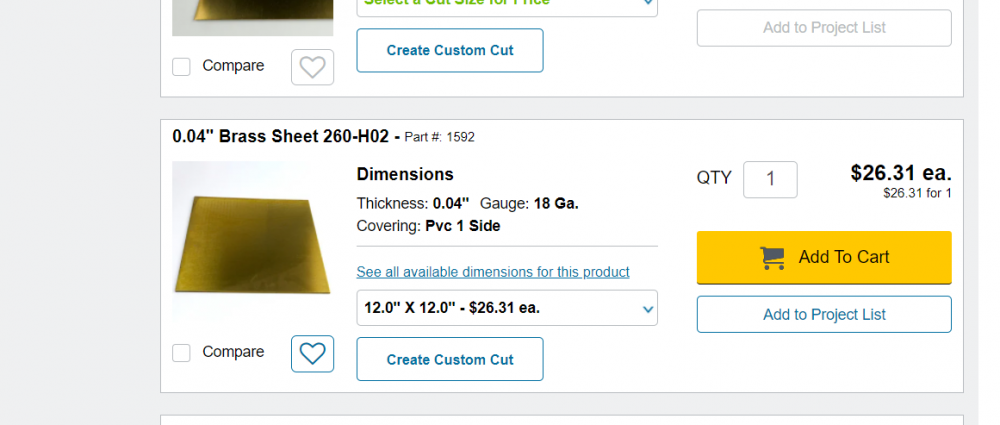The width and height of the screenshot is (1000, 425).
Task: Click the 0.04" Brass Sheet 260-H02 title
Action: pos(286,137)
